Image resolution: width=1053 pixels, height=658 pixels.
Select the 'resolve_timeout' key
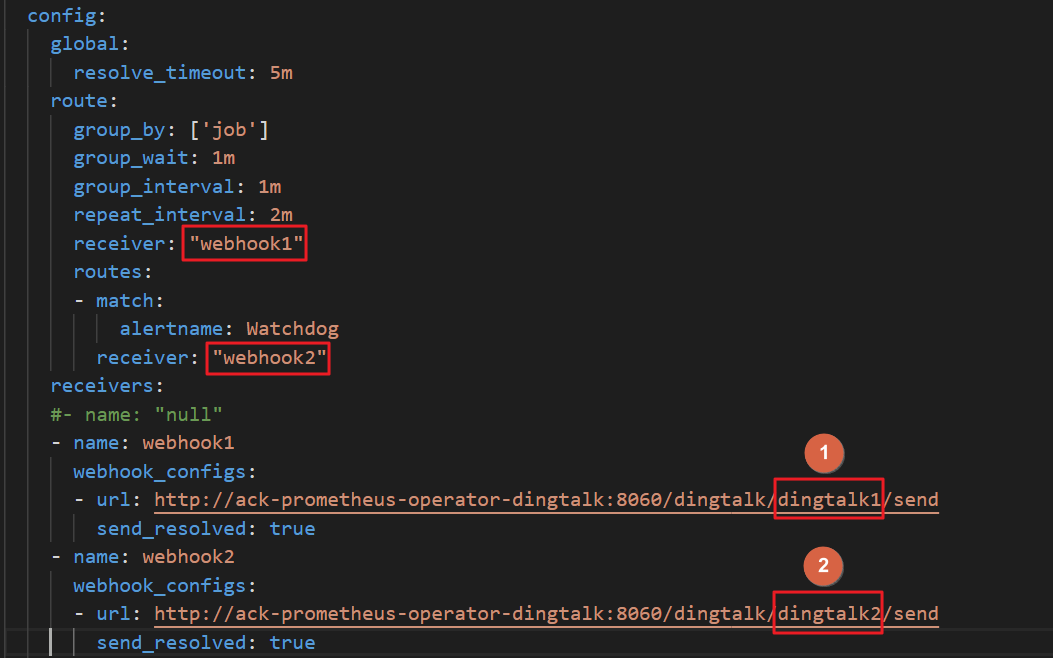pyautogui.click(x=160, y=73)
